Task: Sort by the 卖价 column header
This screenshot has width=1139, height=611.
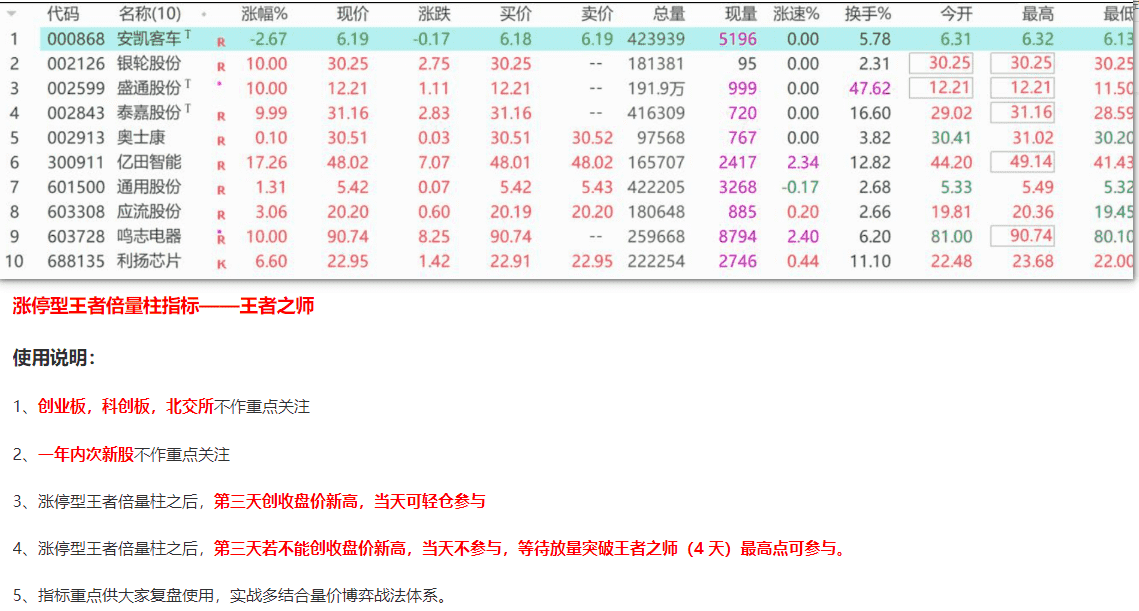Action: 597,14
